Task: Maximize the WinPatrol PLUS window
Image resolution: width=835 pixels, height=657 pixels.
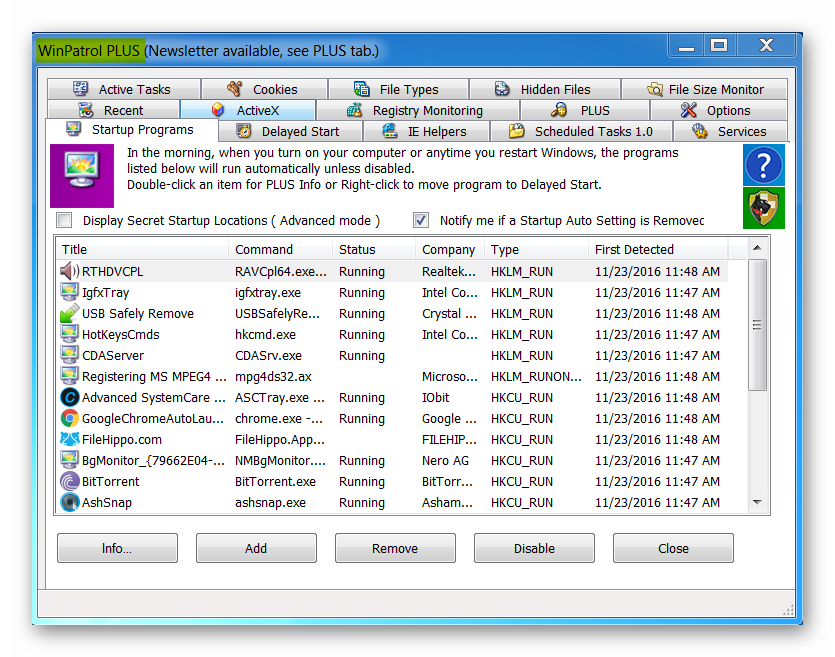Action: (x=719, y=46)
